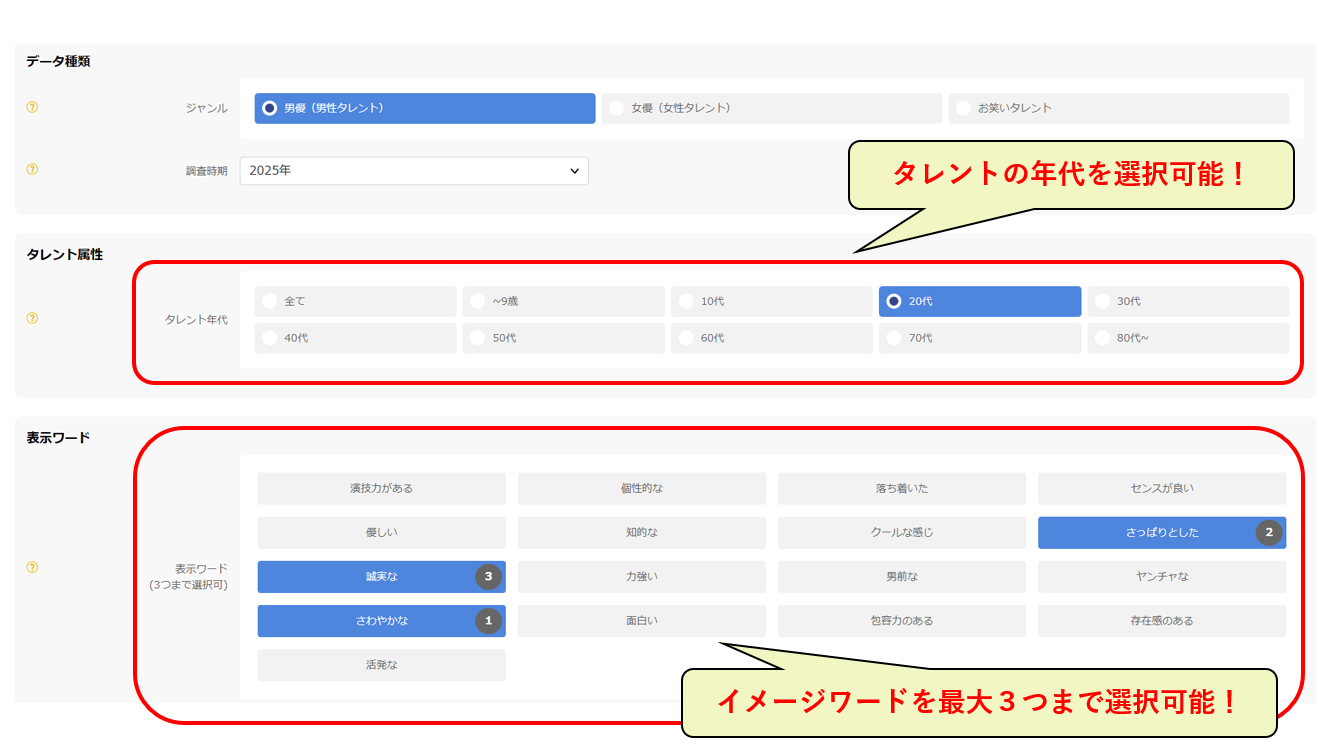Choose the 全て talent age option
The image size is (1330, 745).
[x=355, y=302]
